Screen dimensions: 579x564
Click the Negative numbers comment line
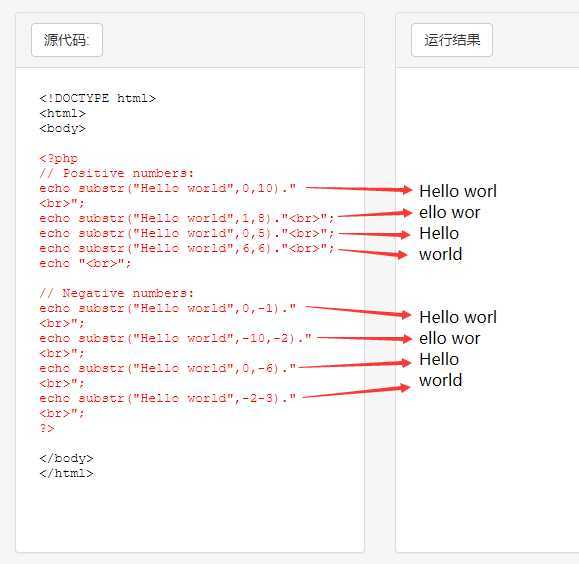point(116,293)
